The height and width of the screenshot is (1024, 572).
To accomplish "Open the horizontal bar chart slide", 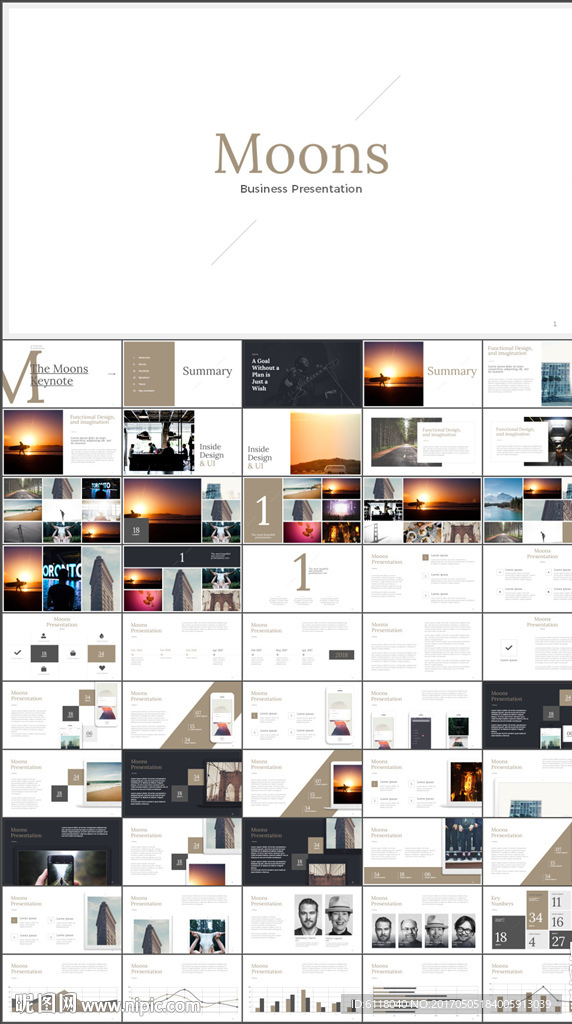I will [x=422, y=987].
